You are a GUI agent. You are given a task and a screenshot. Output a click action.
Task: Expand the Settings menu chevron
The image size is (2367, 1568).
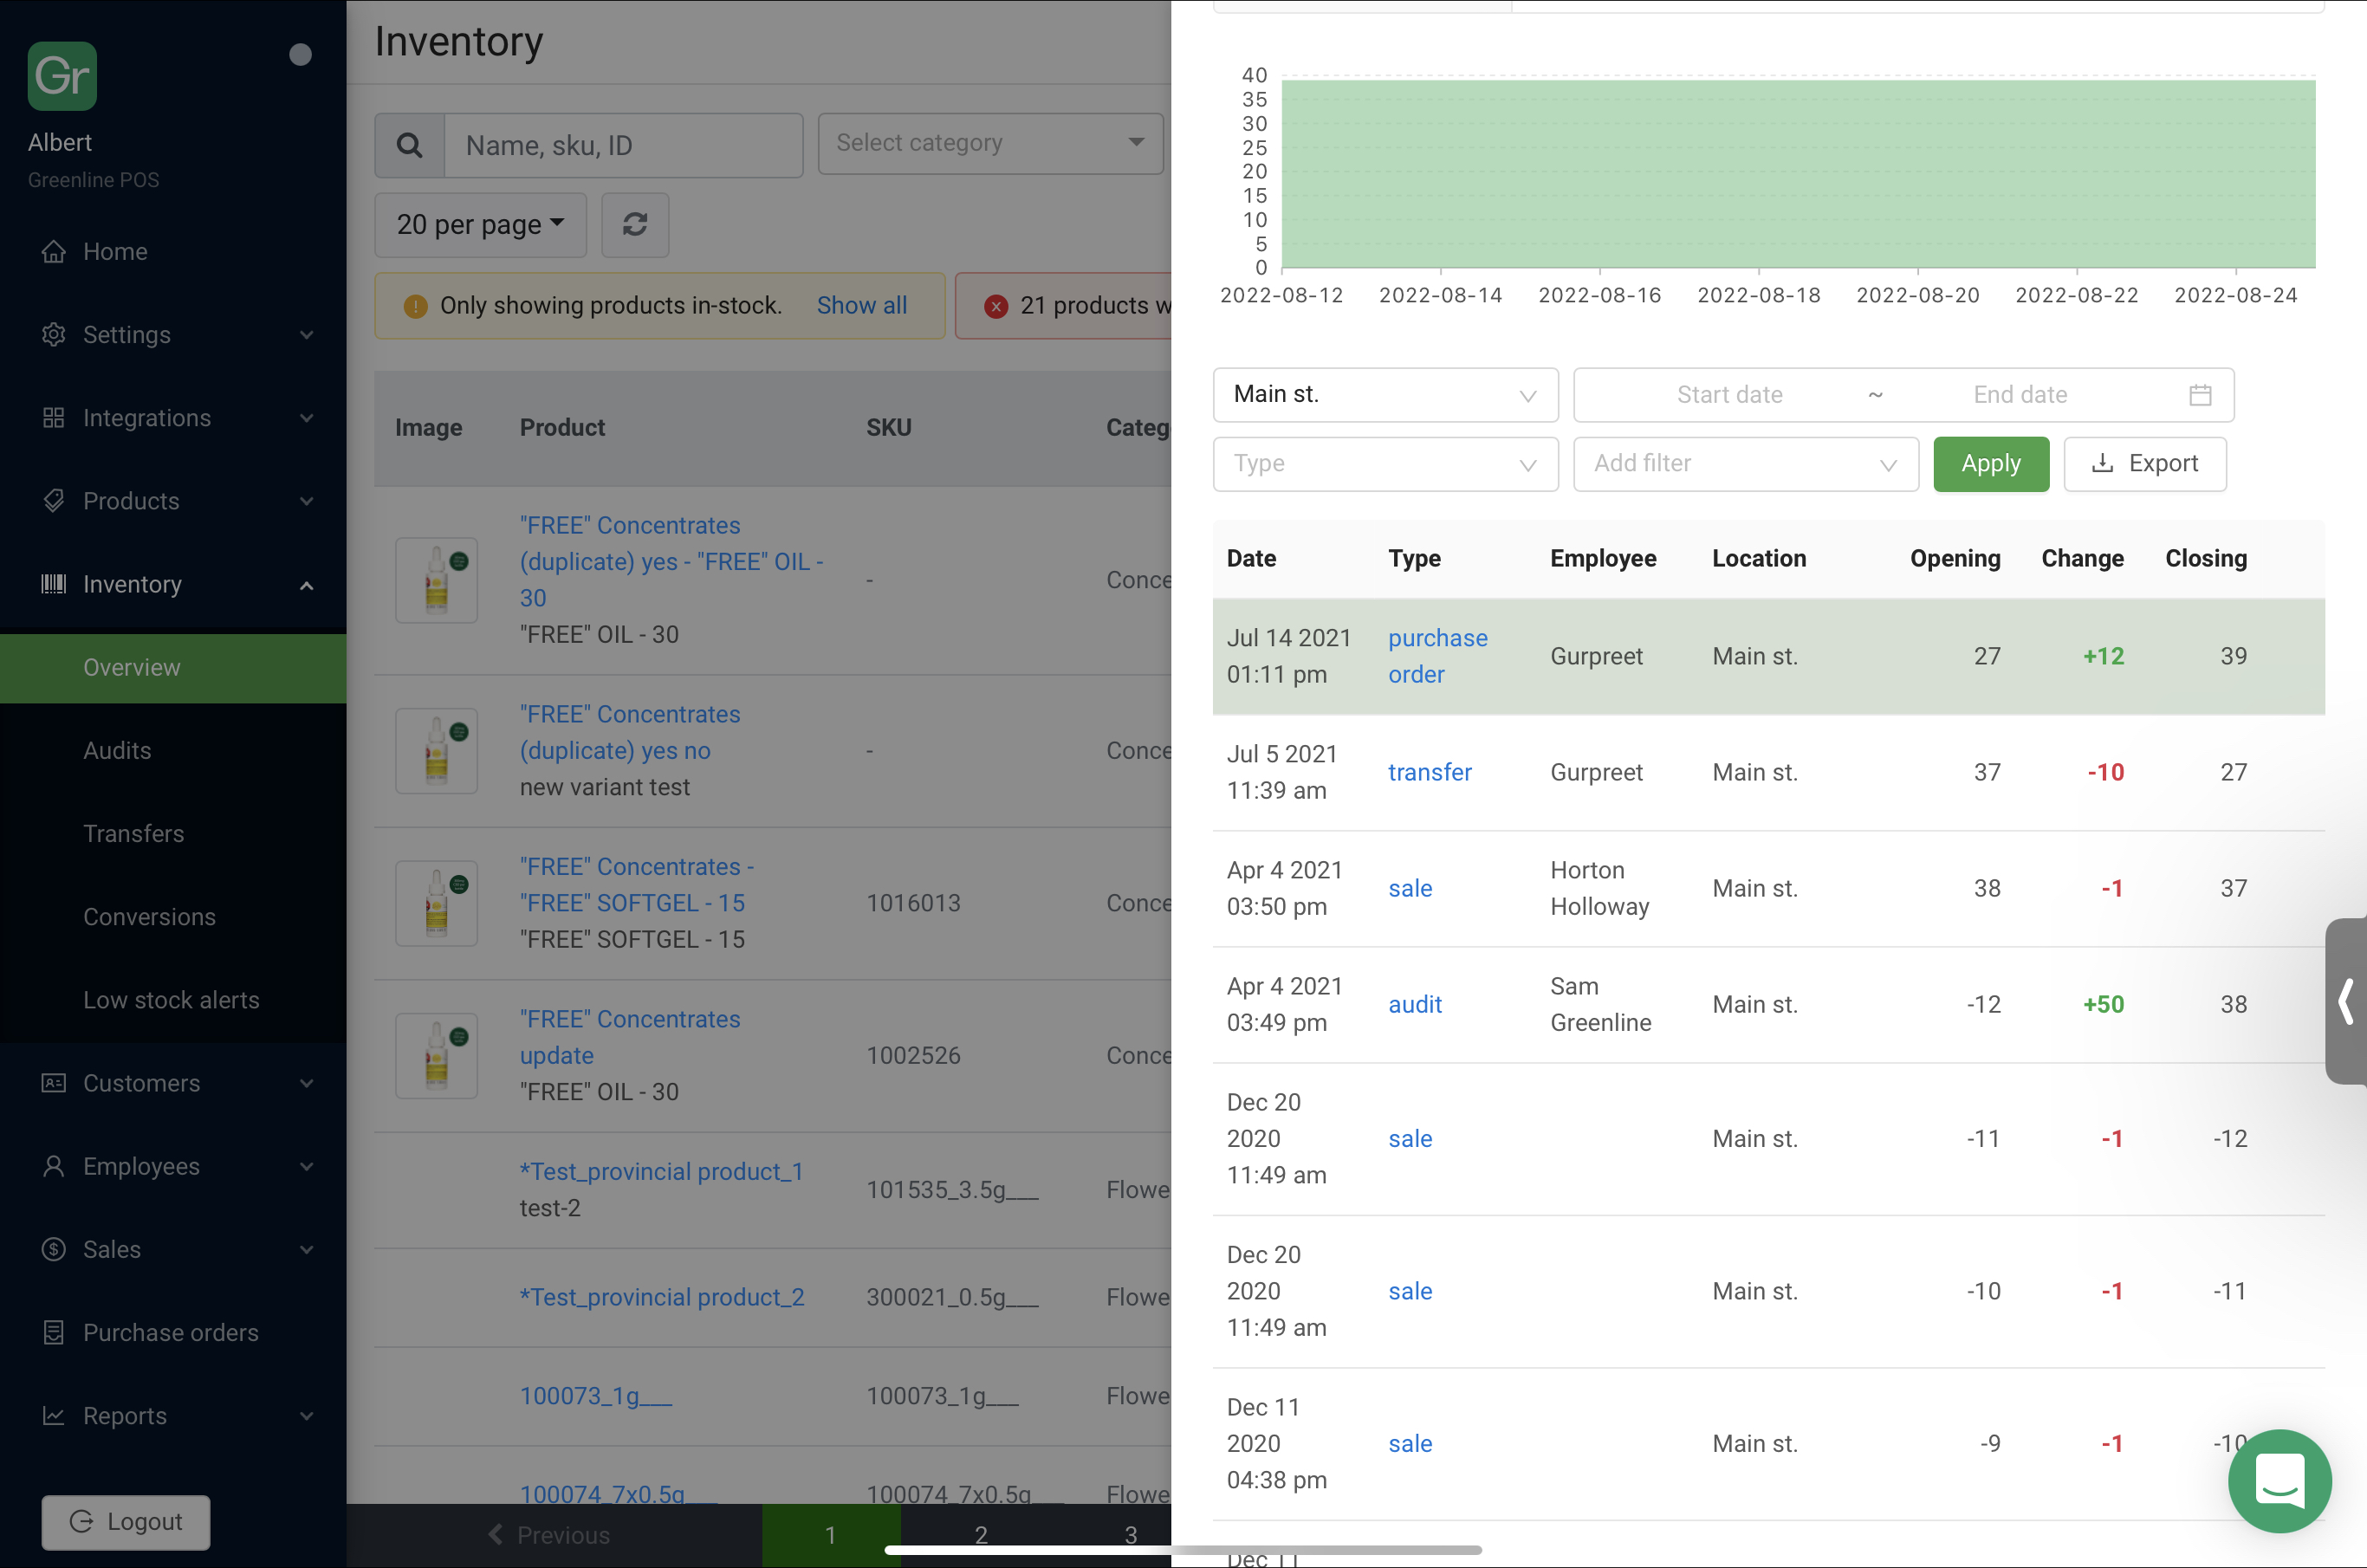coord(307,334)
